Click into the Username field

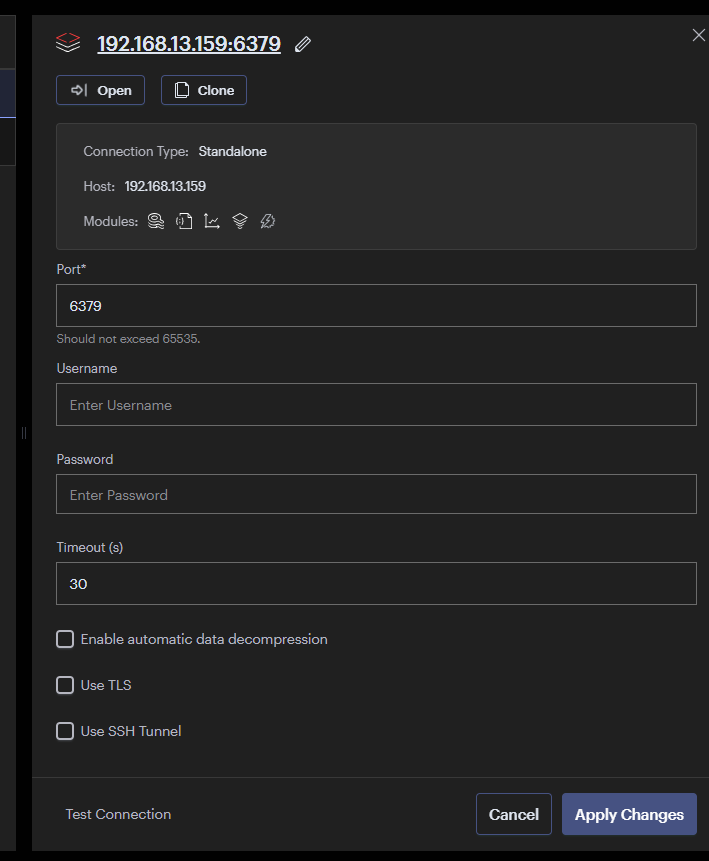(x=376, y=405)
